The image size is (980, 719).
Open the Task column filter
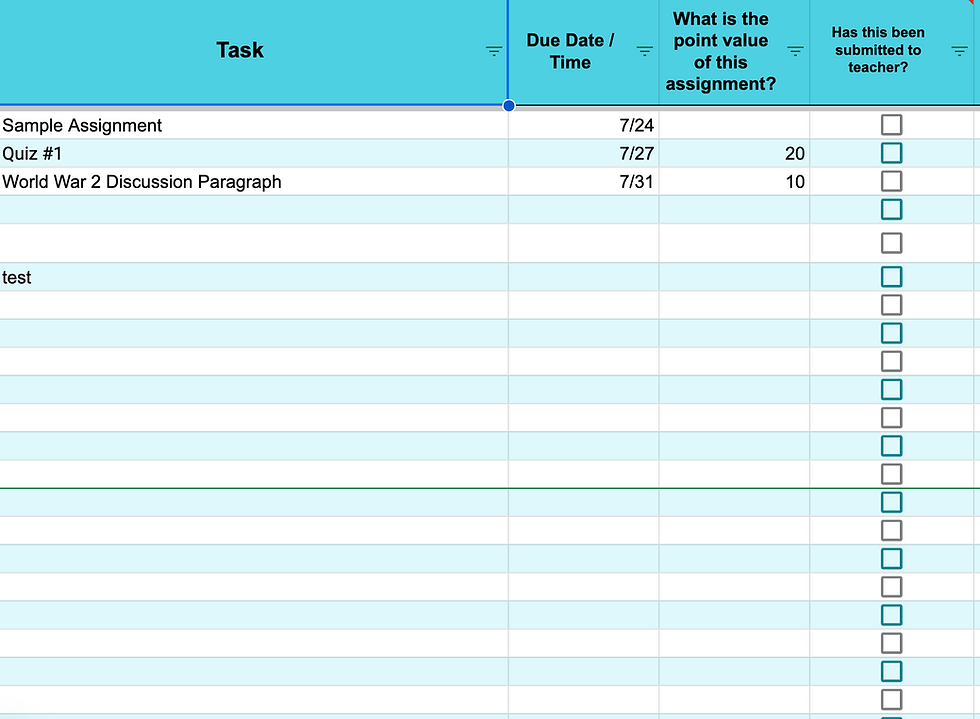pos(494,51)
